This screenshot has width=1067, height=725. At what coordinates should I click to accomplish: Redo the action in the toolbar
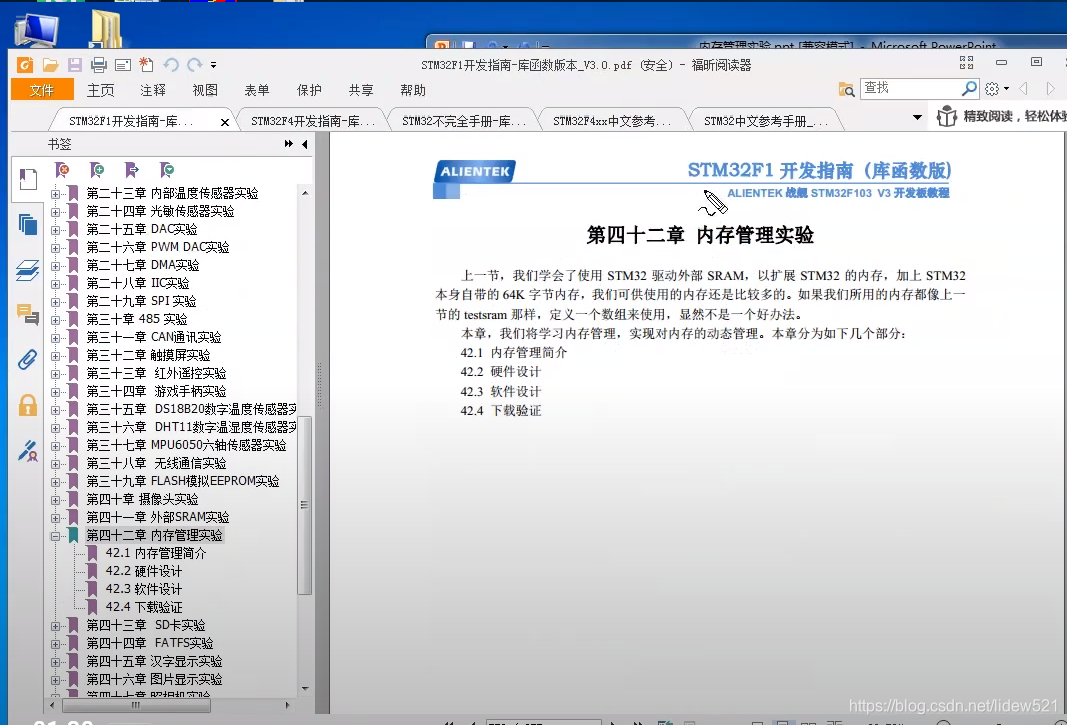195,65
